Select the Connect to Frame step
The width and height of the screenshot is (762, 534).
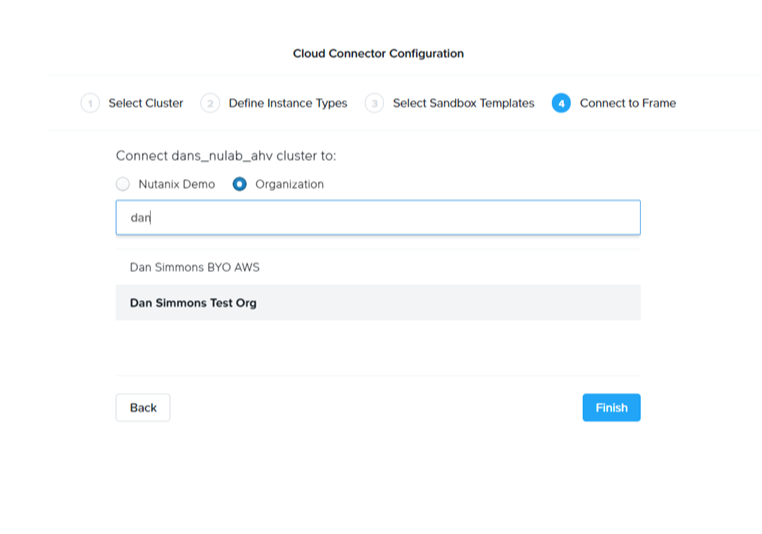[627, 103]
